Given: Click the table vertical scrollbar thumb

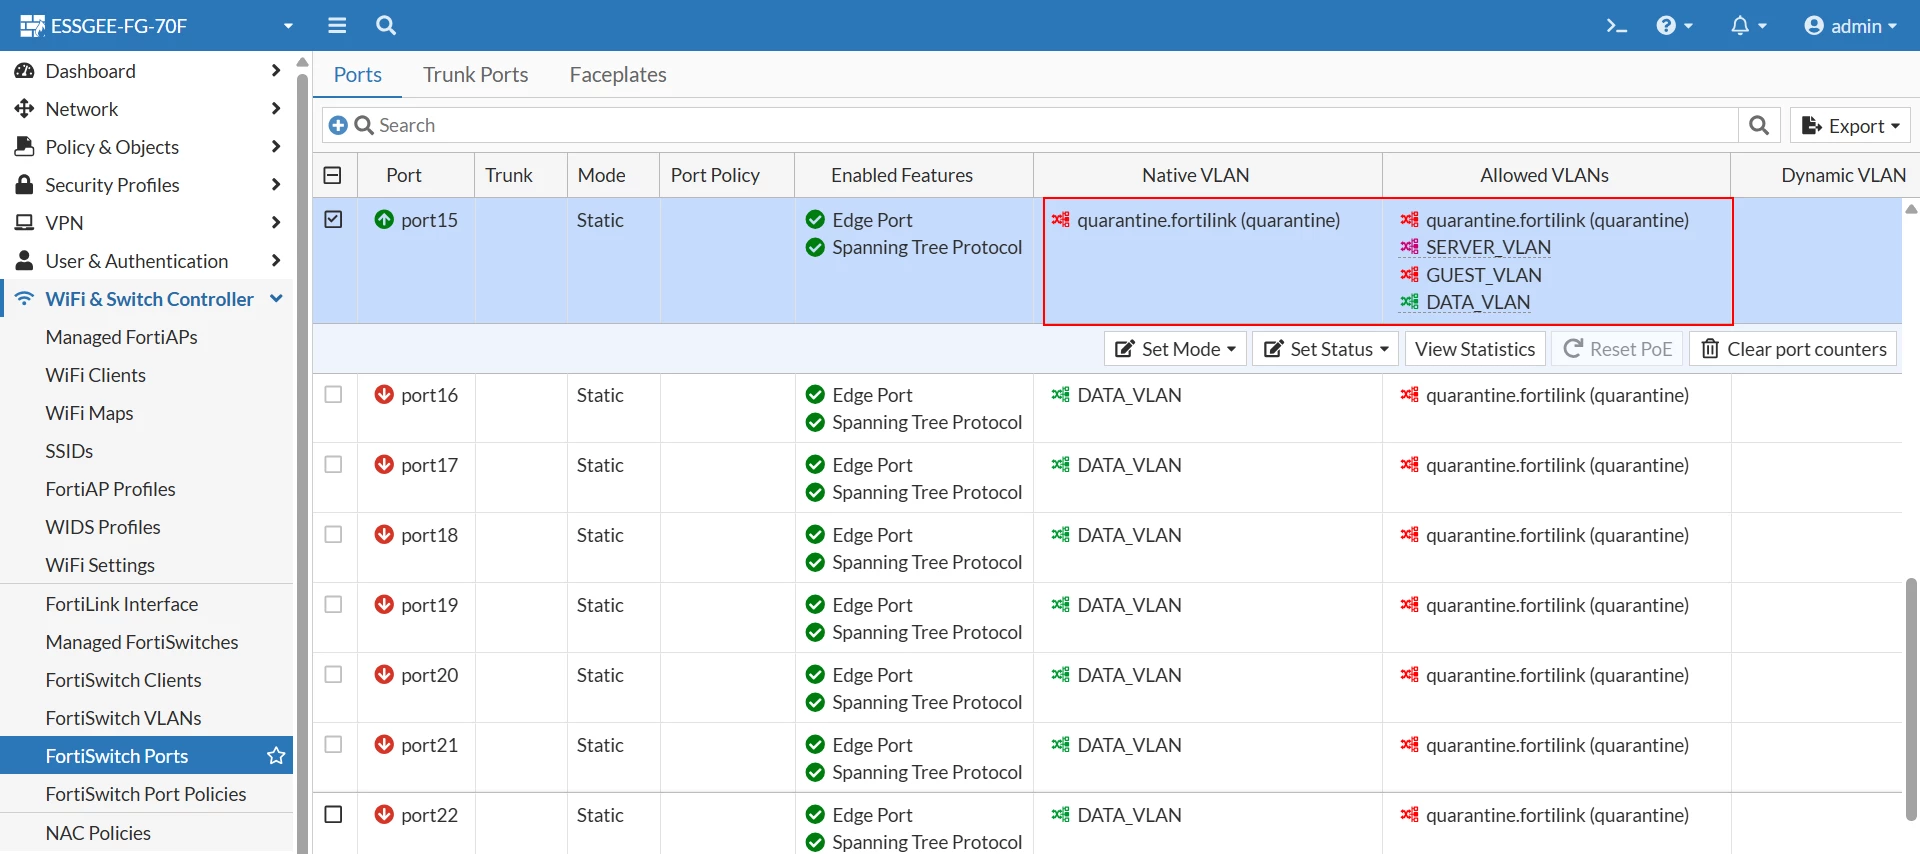Looking at the screenshot, I should [x=1911, y=699].
